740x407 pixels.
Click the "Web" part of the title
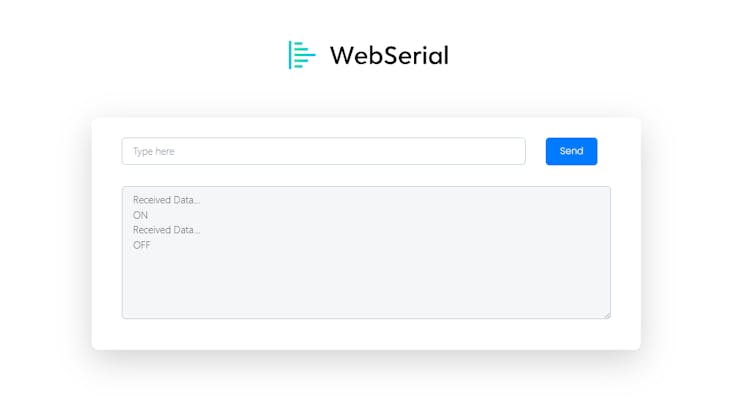[x=354, y=55]
